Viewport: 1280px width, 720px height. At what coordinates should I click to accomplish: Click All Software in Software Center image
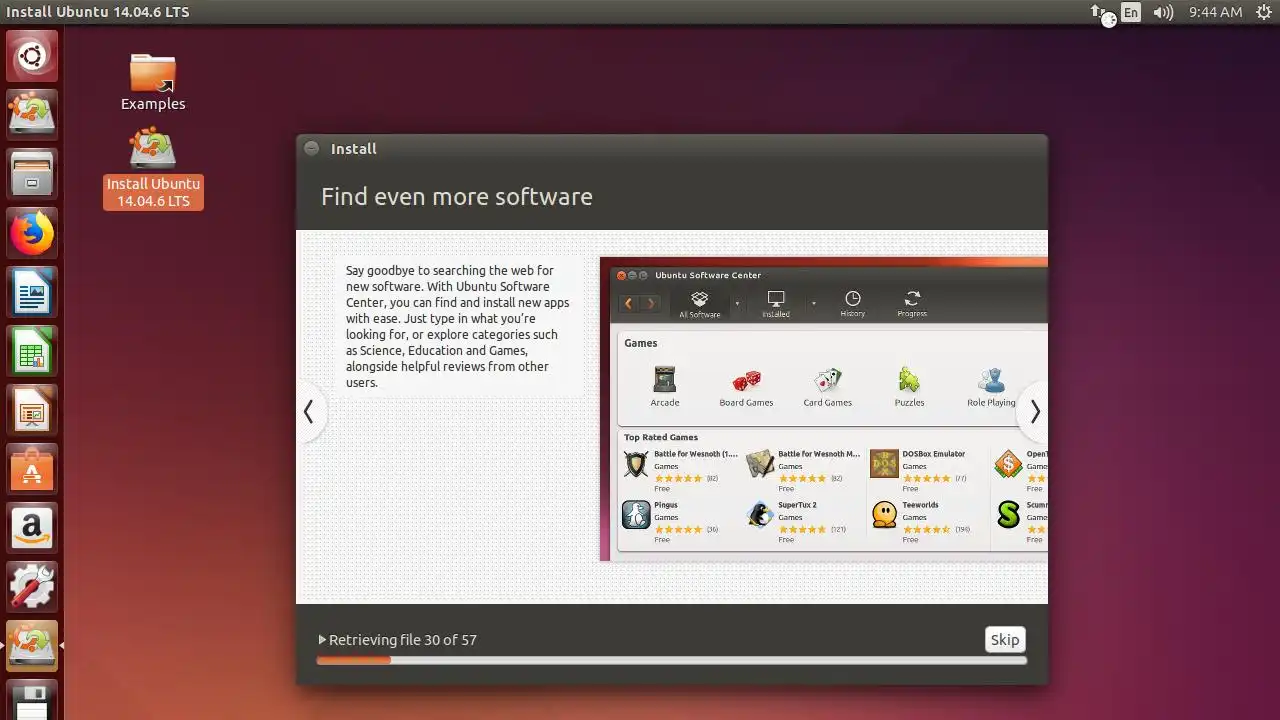[x=700, y=304]
